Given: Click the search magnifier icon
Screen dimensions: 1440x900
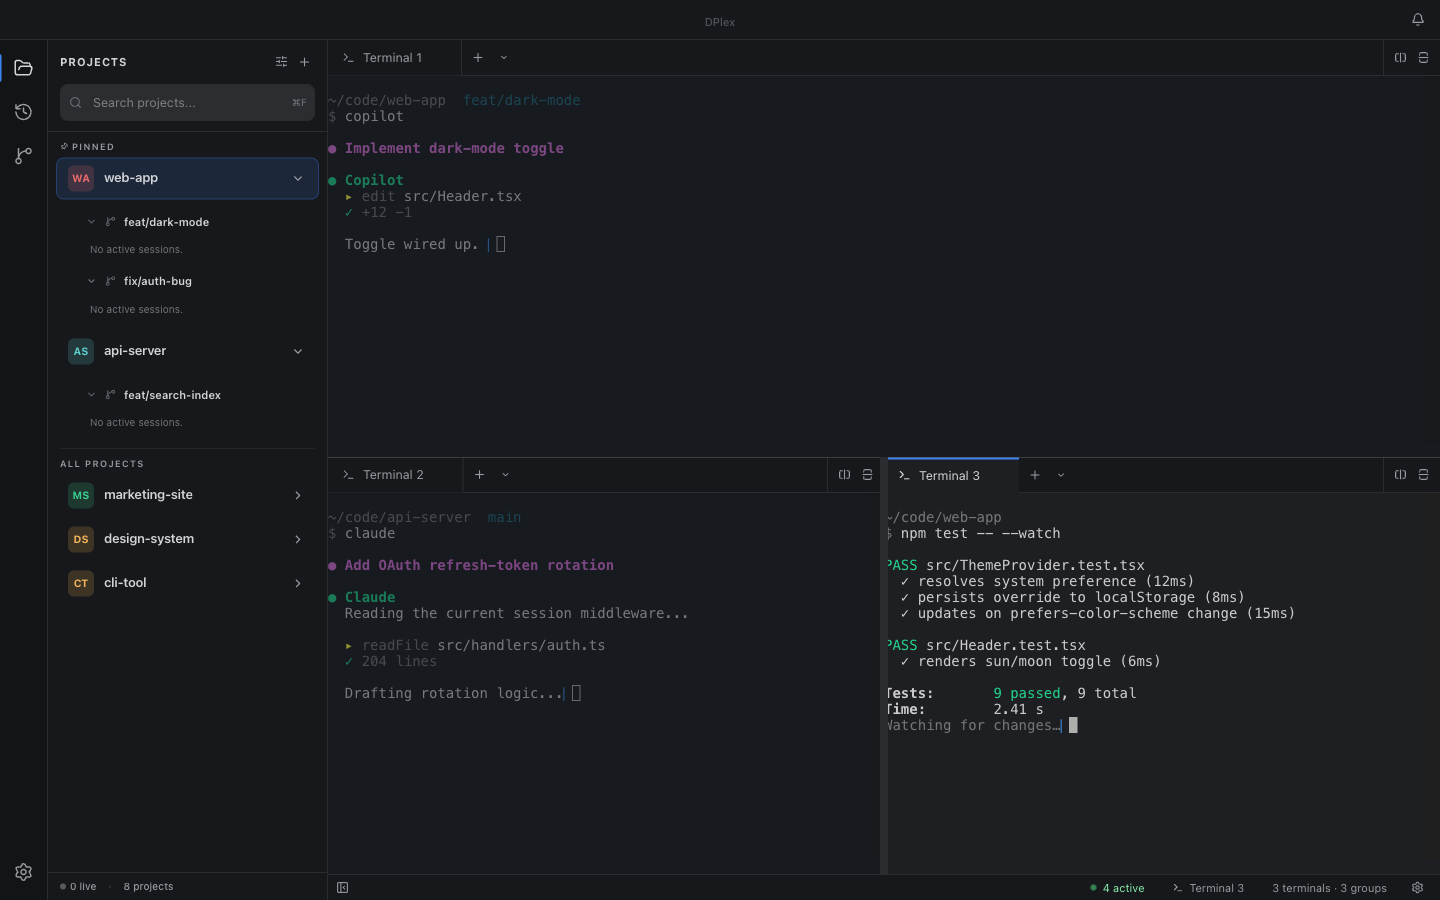Looking at the screenshot, I should [76, 102].
